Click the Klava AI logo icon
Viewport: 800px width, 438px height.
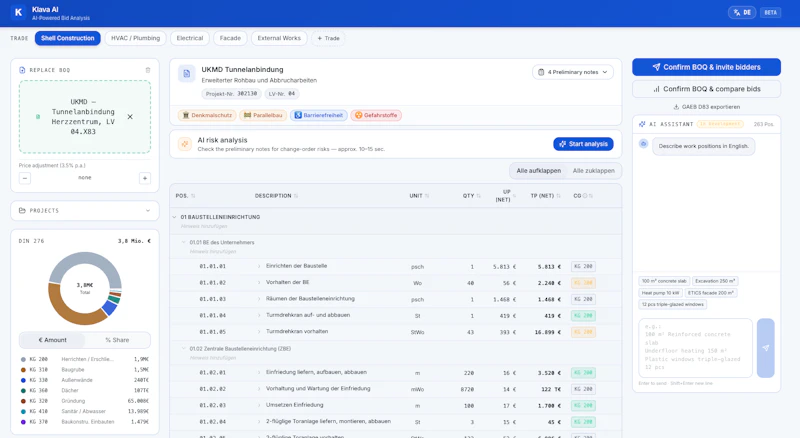(18, 13)
